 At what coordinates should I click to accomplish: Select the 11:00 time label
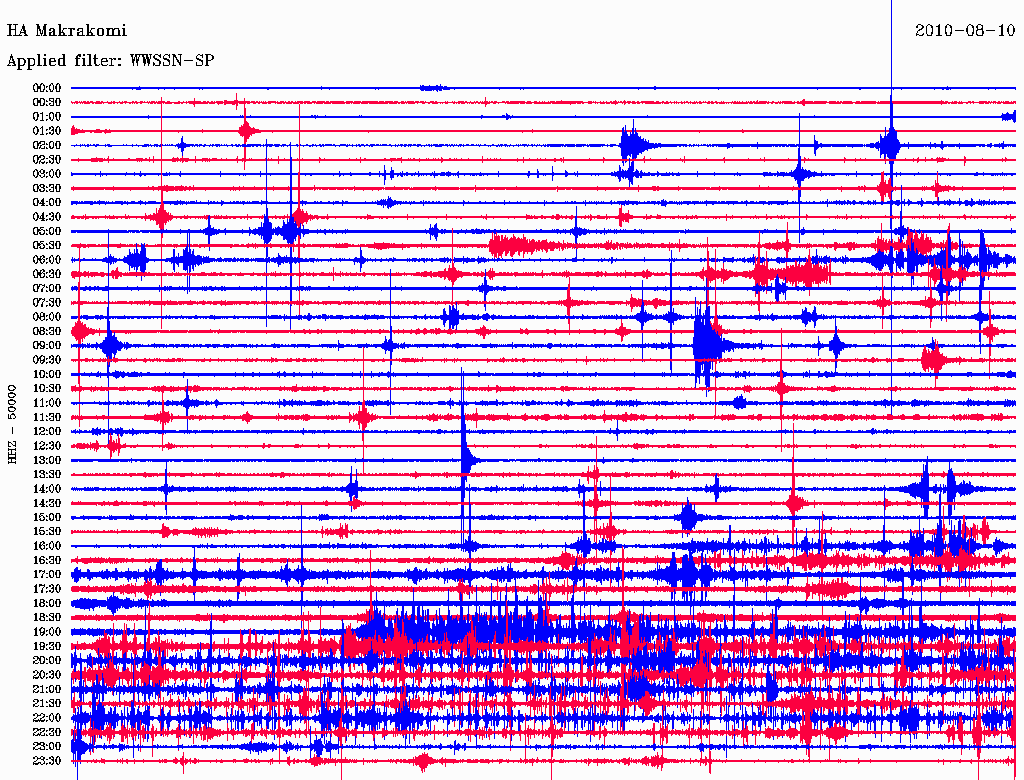(x=46, y=403)
